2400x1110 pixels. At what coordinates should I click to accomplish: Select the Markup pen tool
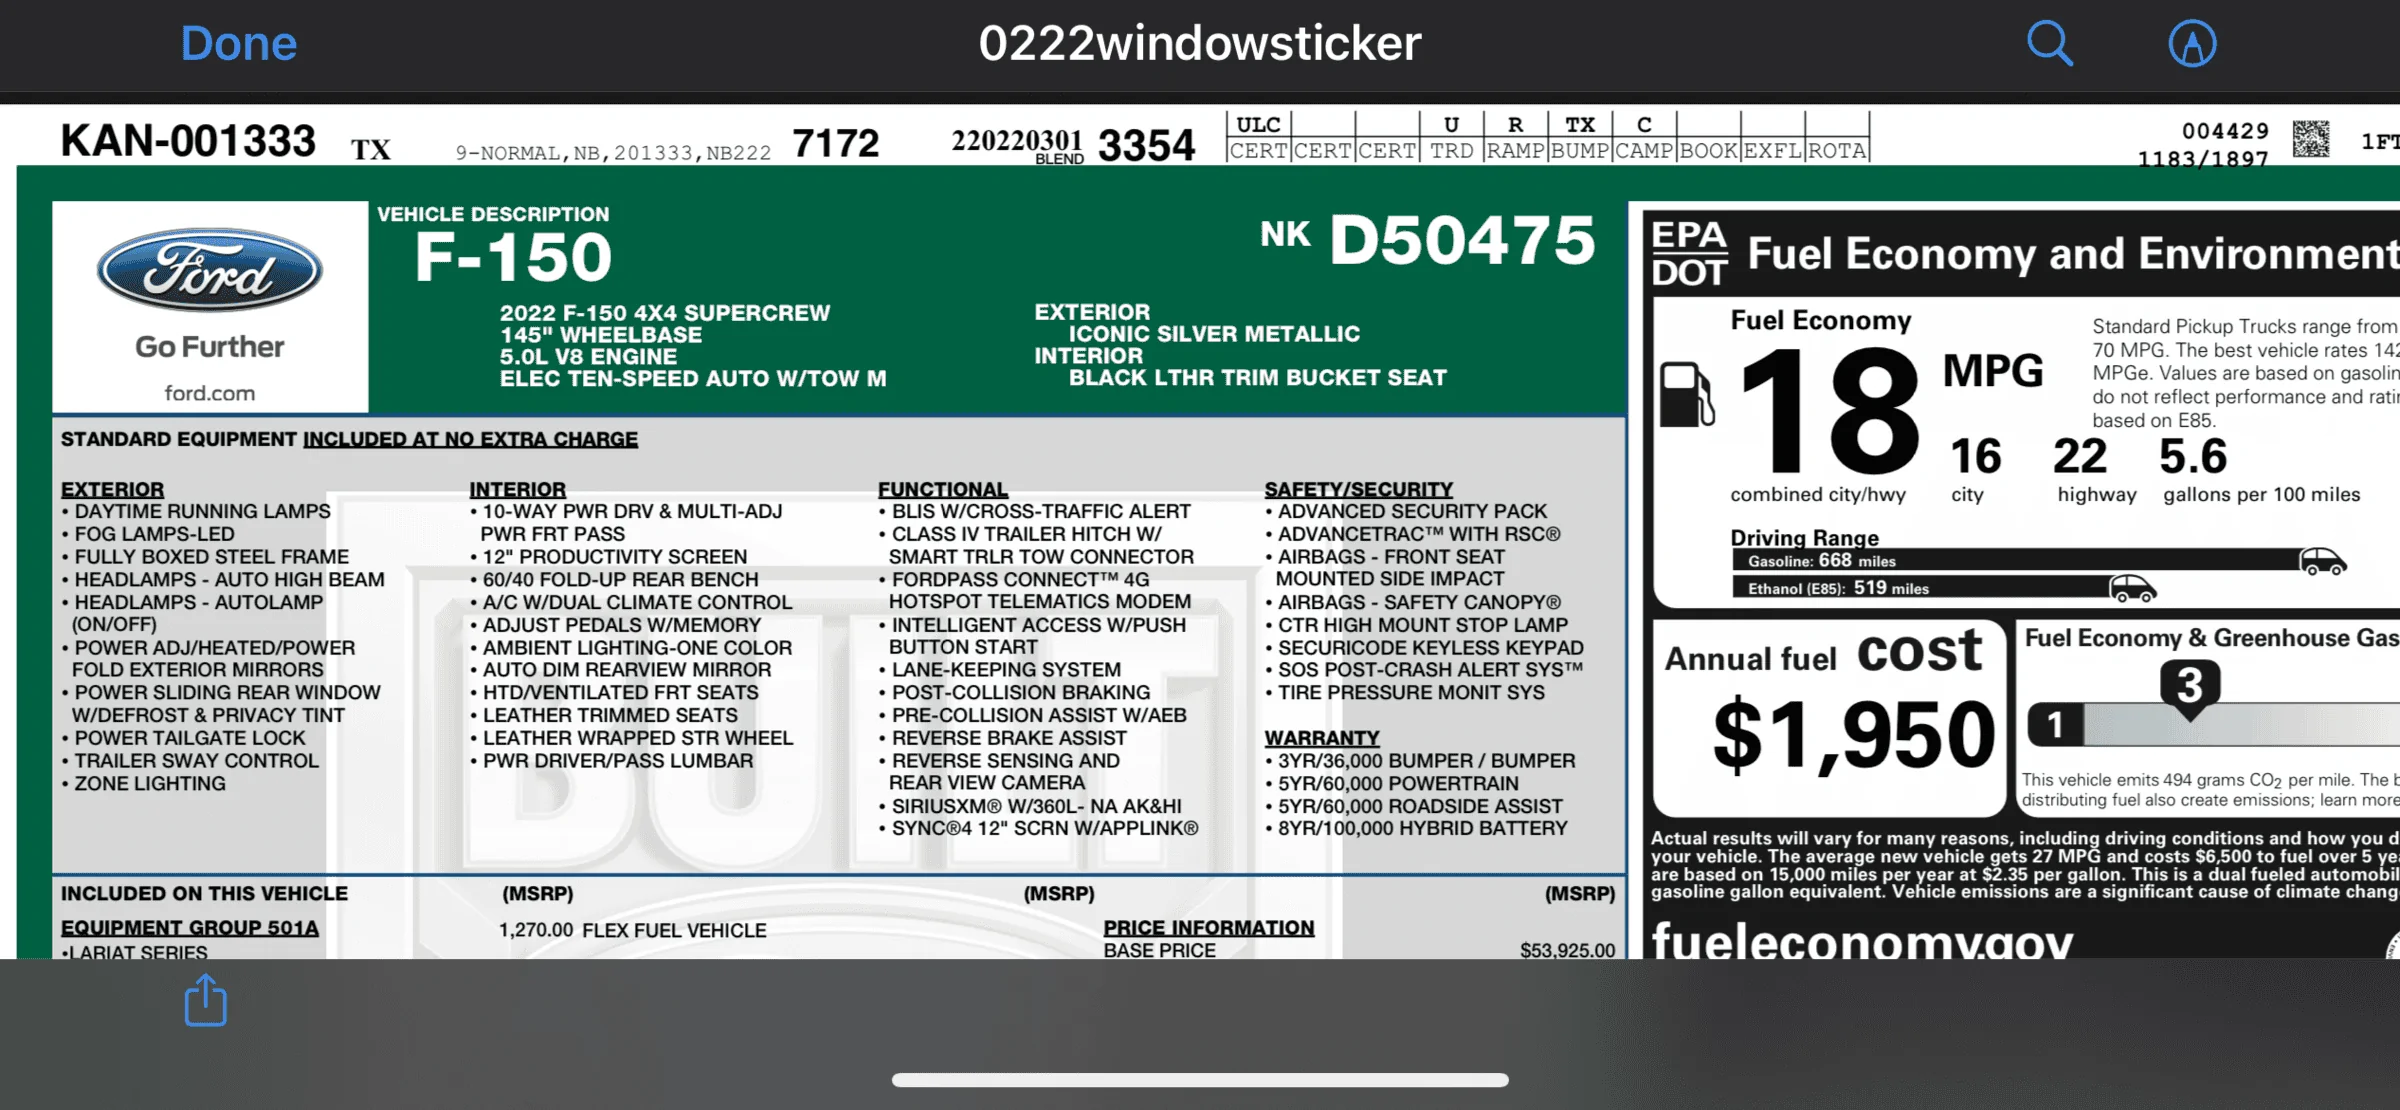click(2191, 44)
